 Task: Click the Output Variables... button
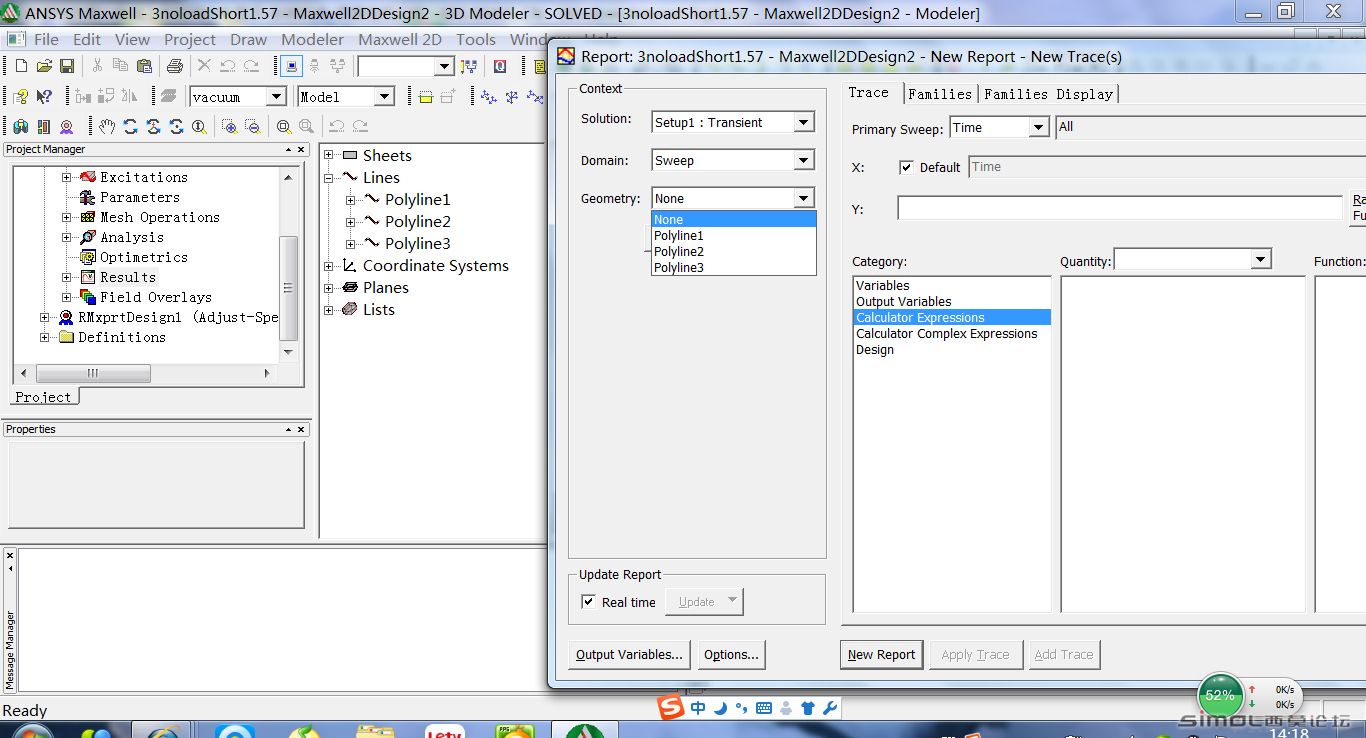pyautogui.click(x=629, y=655)
